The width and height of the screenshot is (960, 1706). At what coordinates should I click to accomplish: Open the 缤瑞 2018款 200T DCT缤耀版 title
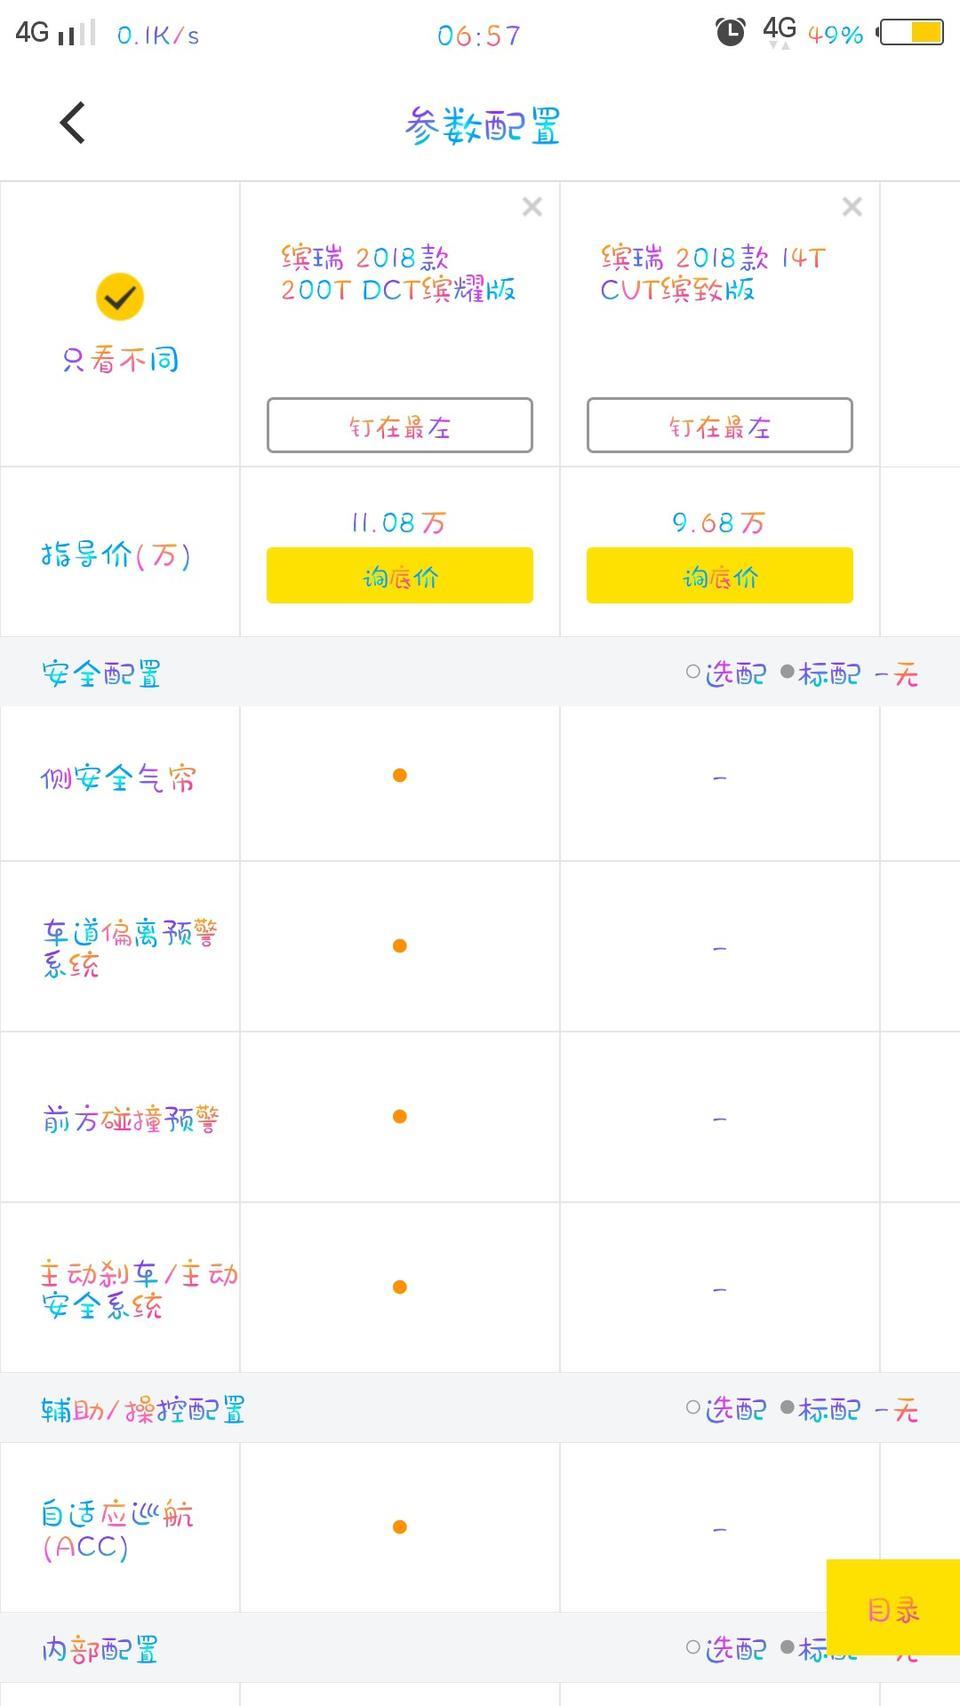click(x=398, y=273)
